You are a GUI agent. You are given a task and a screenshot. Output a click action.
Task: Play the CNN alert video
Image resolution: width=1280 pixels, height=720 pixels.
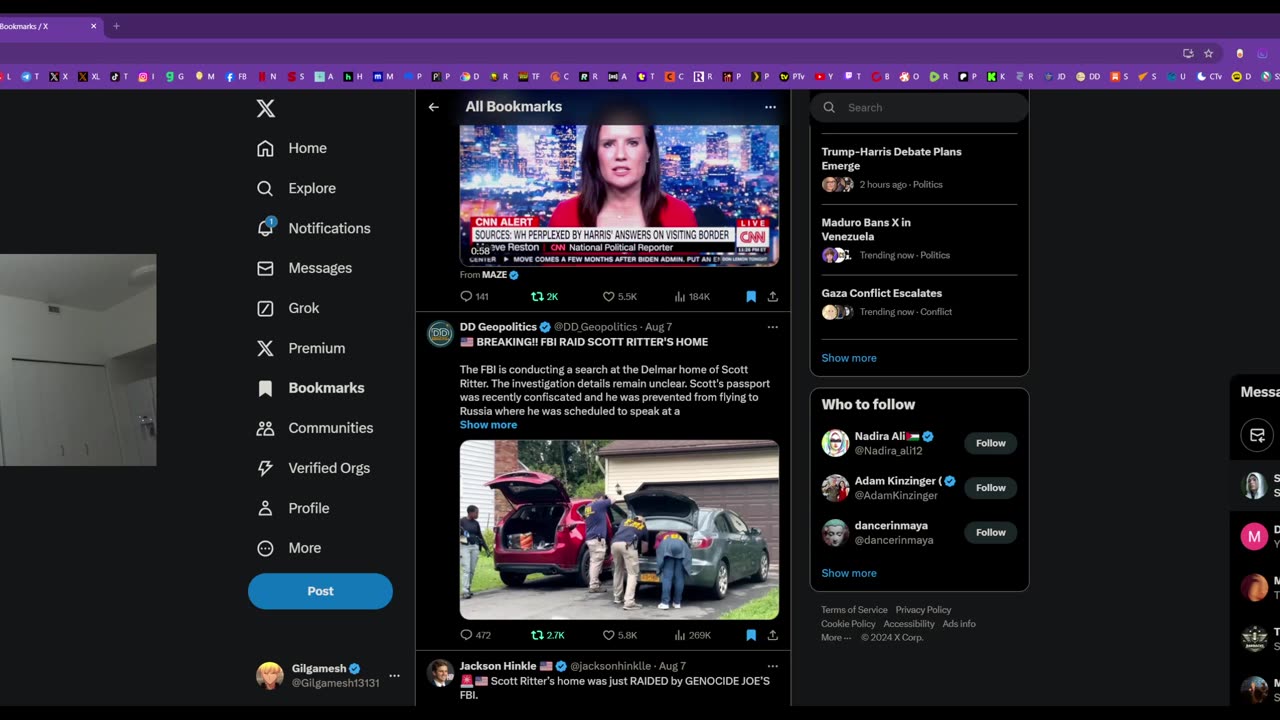coord(619,195)
